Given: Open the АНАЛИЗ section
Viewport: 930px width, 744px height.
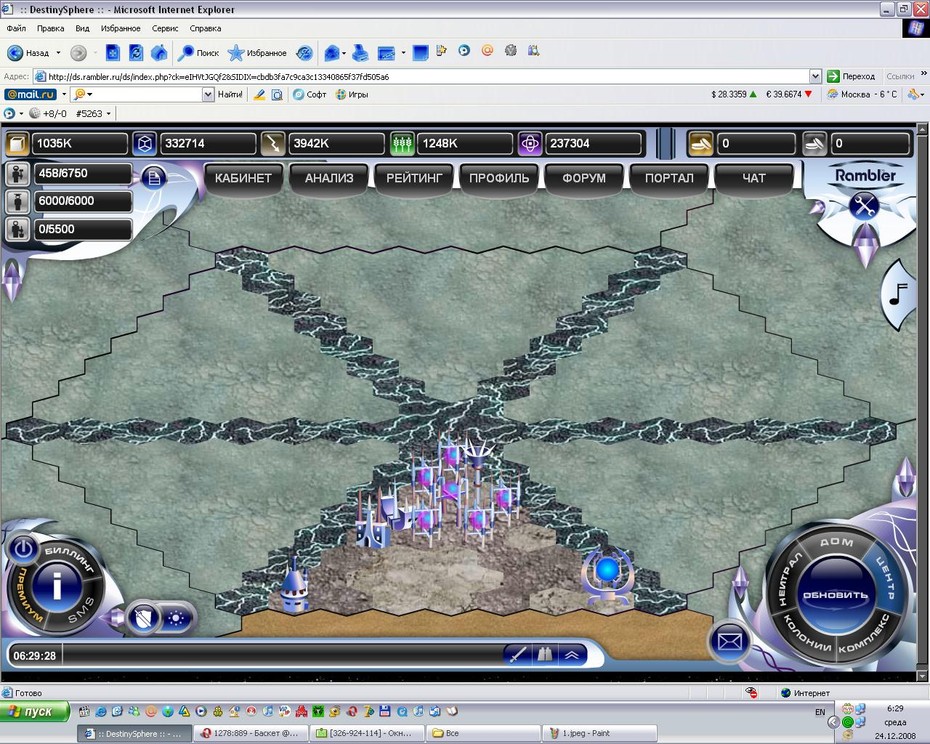Looking at the screenshot, I should 329,178.
